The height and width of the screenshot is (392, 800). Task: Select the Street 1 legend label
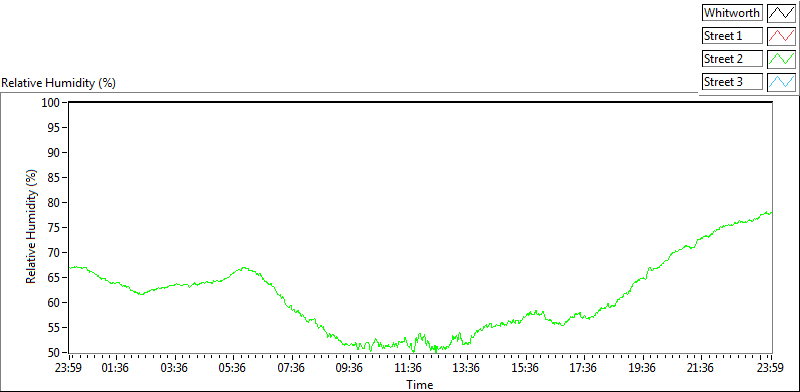tap(732, 36)
